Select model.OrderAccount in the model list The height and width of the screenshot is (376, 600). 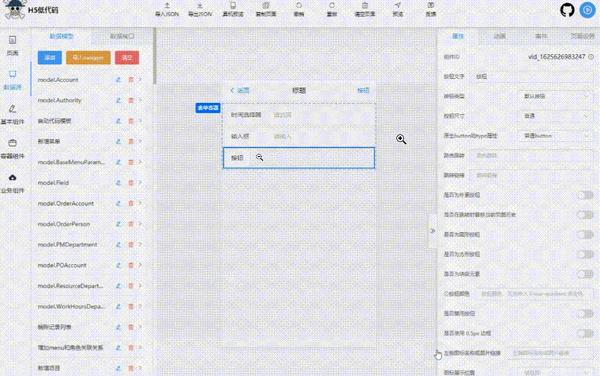click(66, 203)
